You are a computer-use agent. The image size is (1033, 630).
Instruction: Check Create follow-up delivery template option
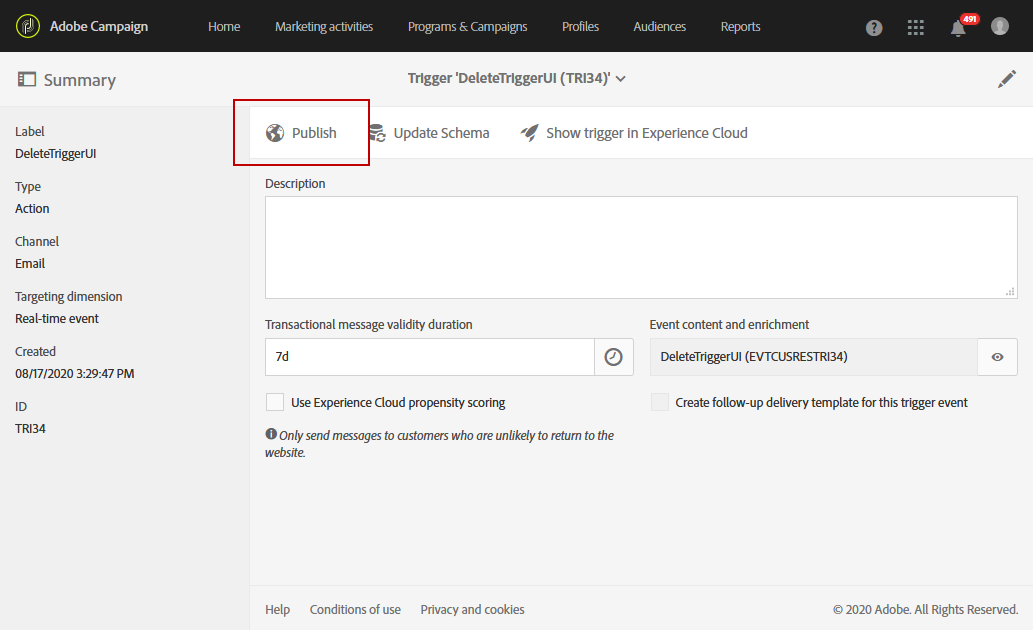pyautogui.click(x=659, y=402)
